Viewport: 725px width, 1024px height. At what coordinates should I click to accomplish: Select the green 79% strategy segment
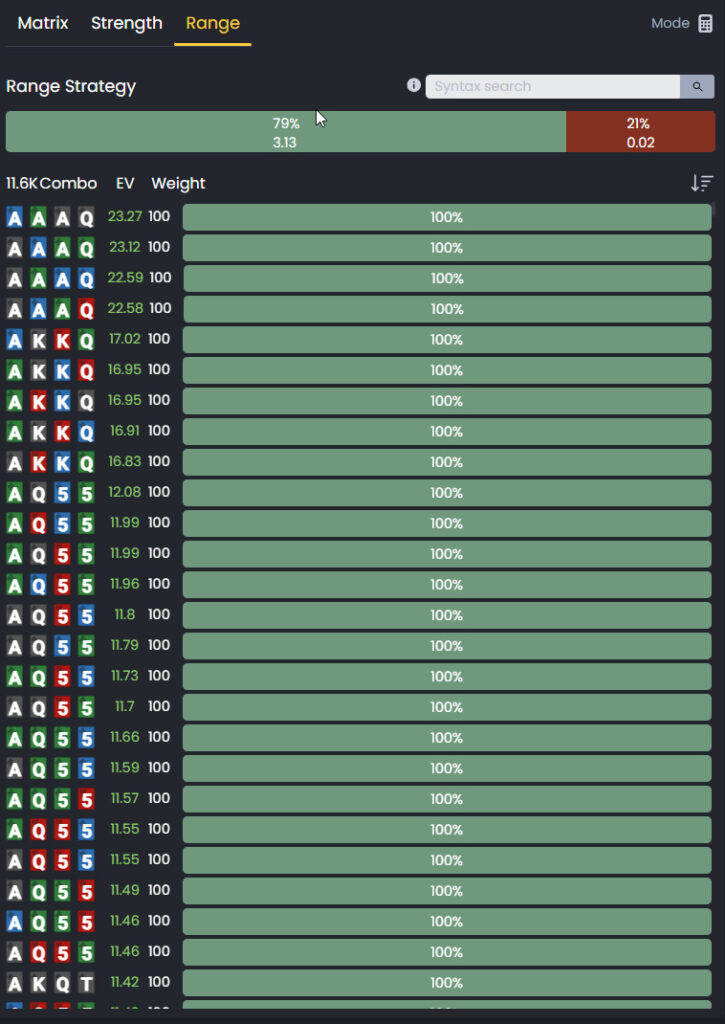(x=285, y=132)
